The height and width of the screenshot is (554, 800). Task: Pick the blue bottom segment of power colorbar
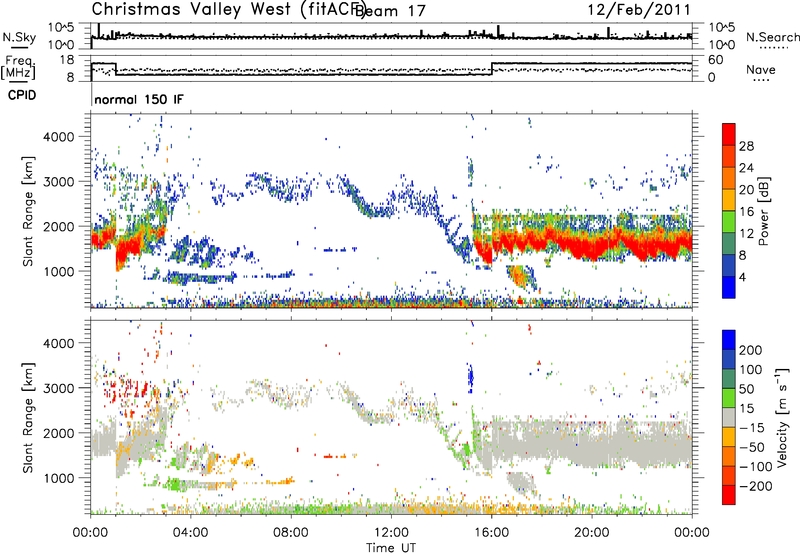tap(729, 287)
